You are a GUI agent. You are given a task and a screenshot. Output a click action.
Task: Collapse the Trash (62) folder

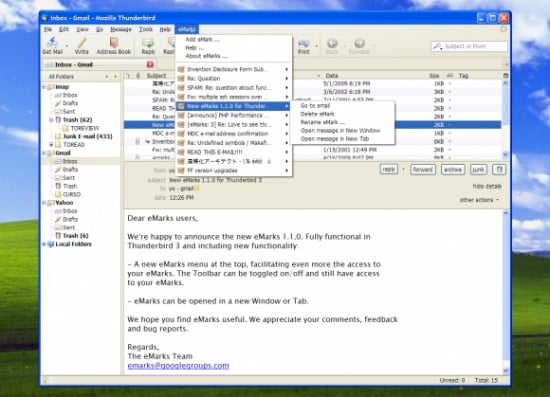point(51,120)
